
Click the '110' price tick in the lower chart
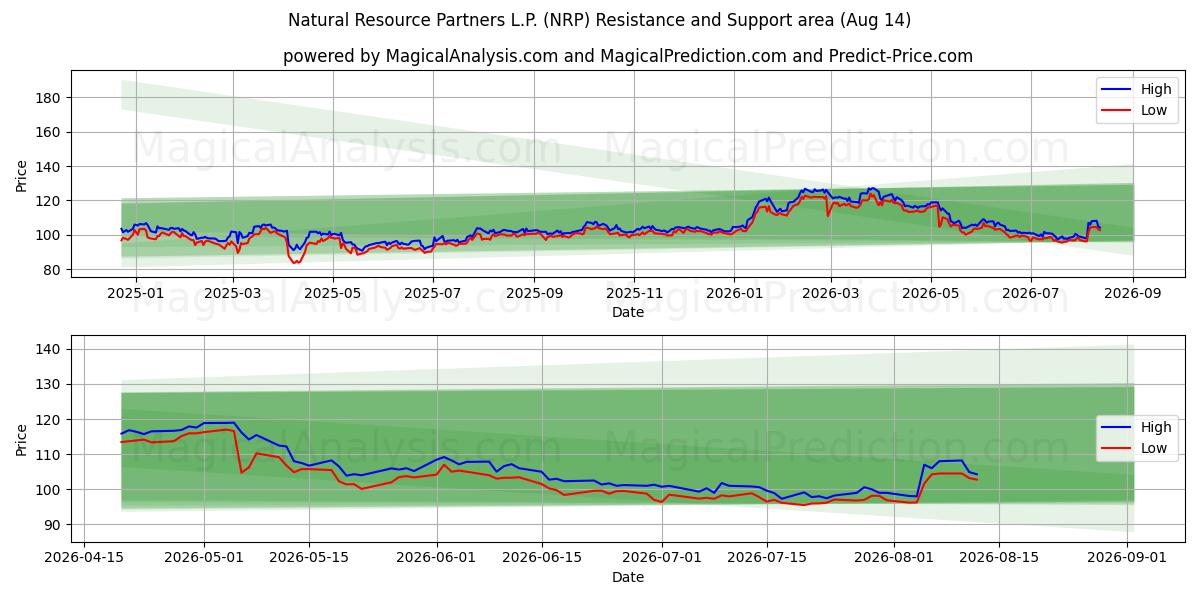[50, 455]
